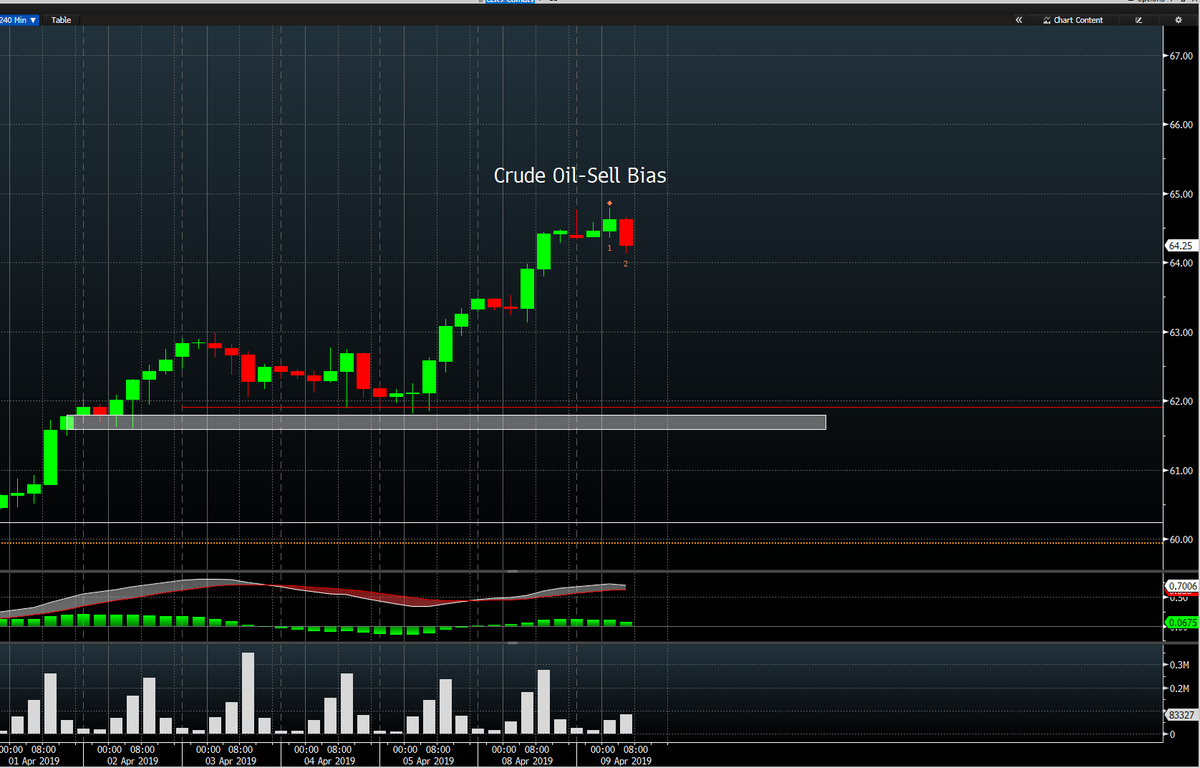Click the last red candle on 09 Apr
Screen dimensions: 1200x768
[626, 232]
